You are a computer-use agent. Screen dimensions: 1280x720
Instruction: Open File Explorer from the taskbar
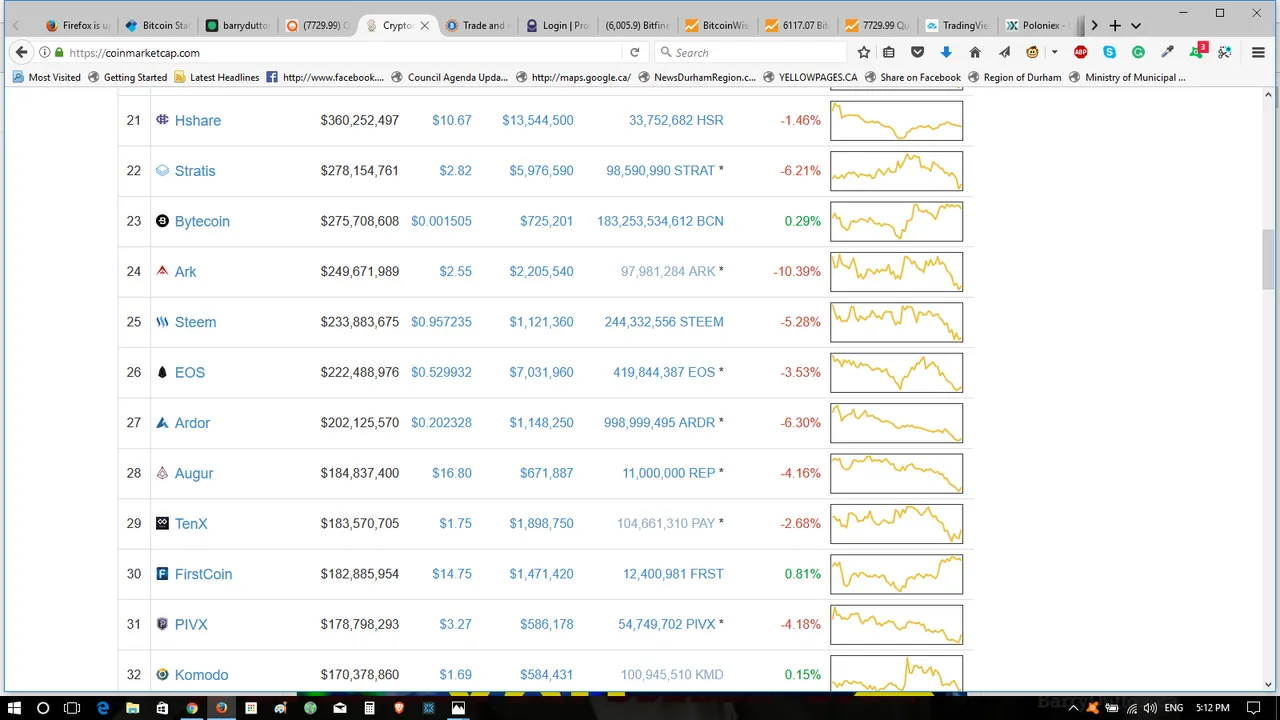[132, 708]
